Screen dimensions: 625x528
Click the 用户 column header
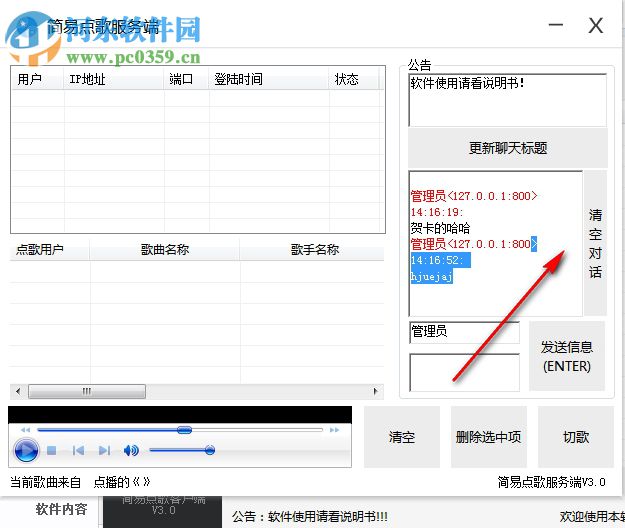tap(38, 79)
